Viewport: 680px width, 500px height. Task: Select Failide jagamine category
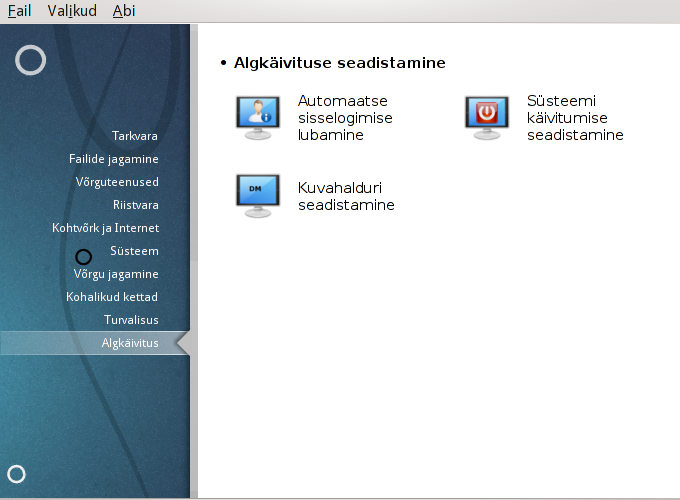tap(114, 159)
